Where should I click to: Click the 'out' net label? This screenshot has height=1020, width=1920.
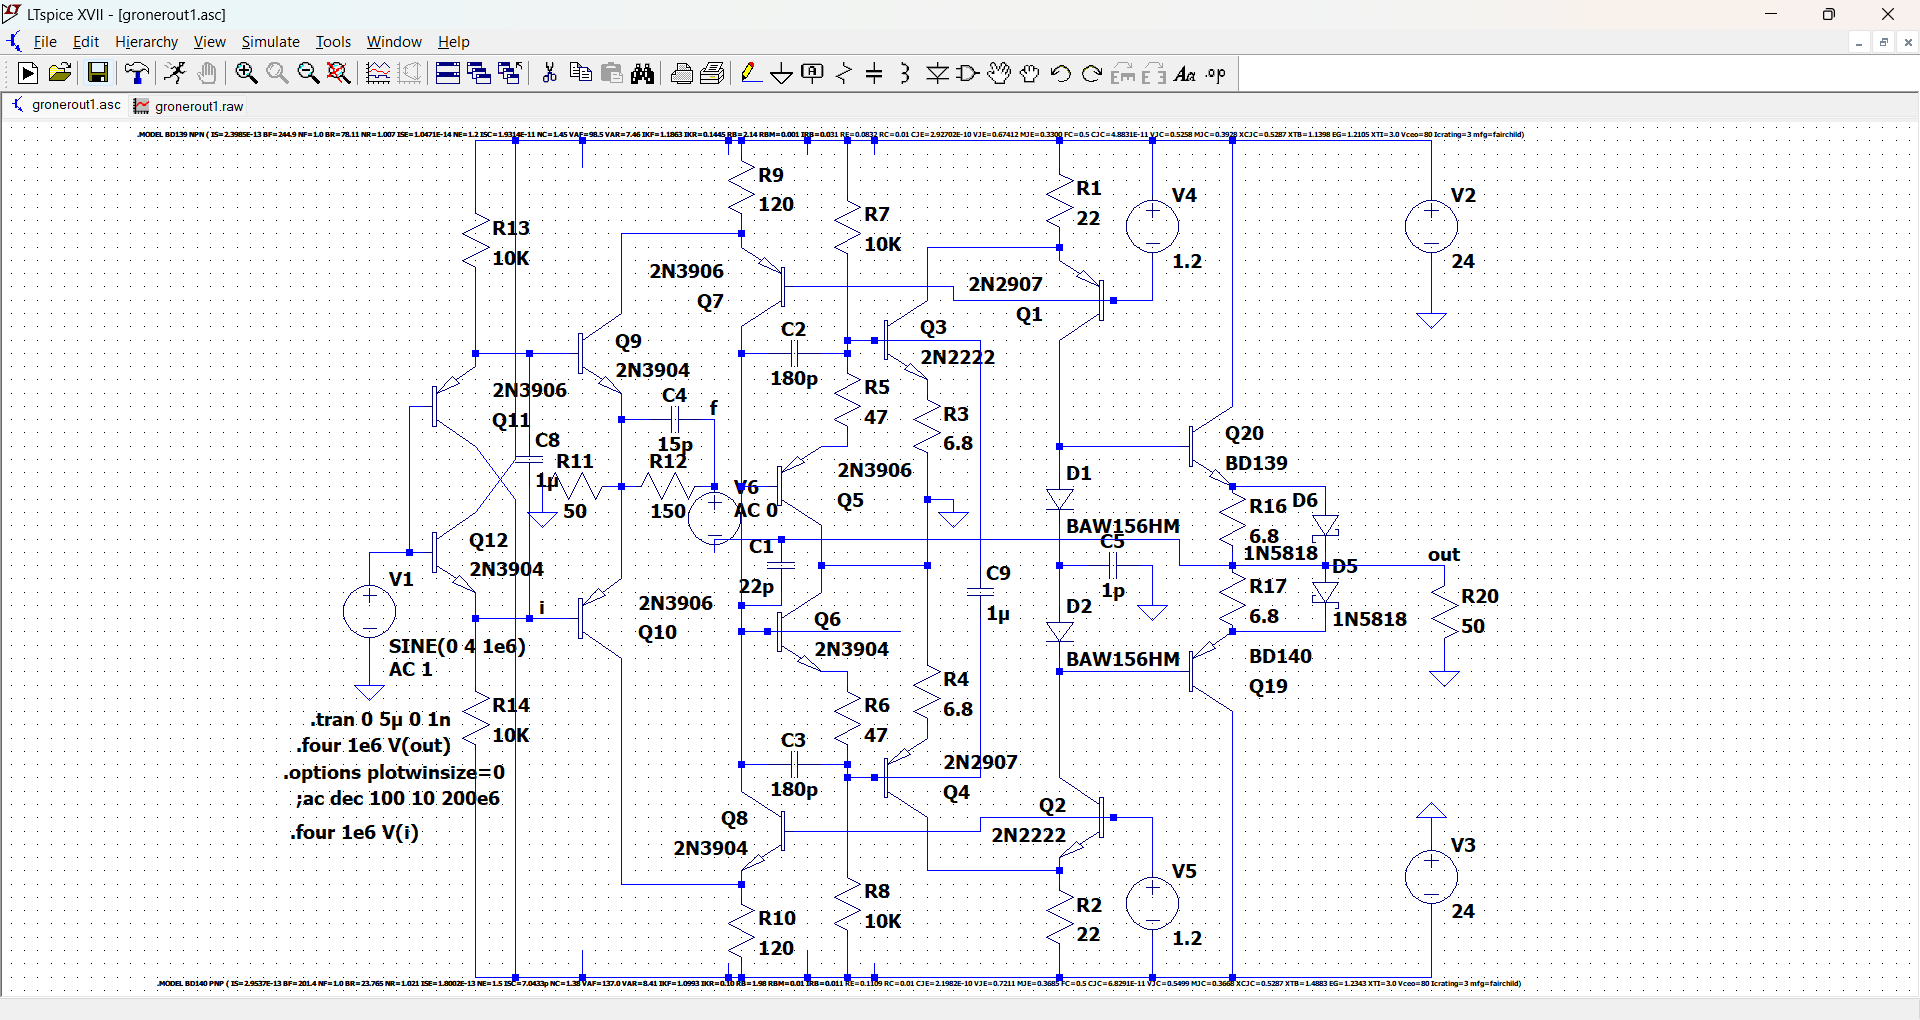pyautogui.click(x=1443, y=554)
